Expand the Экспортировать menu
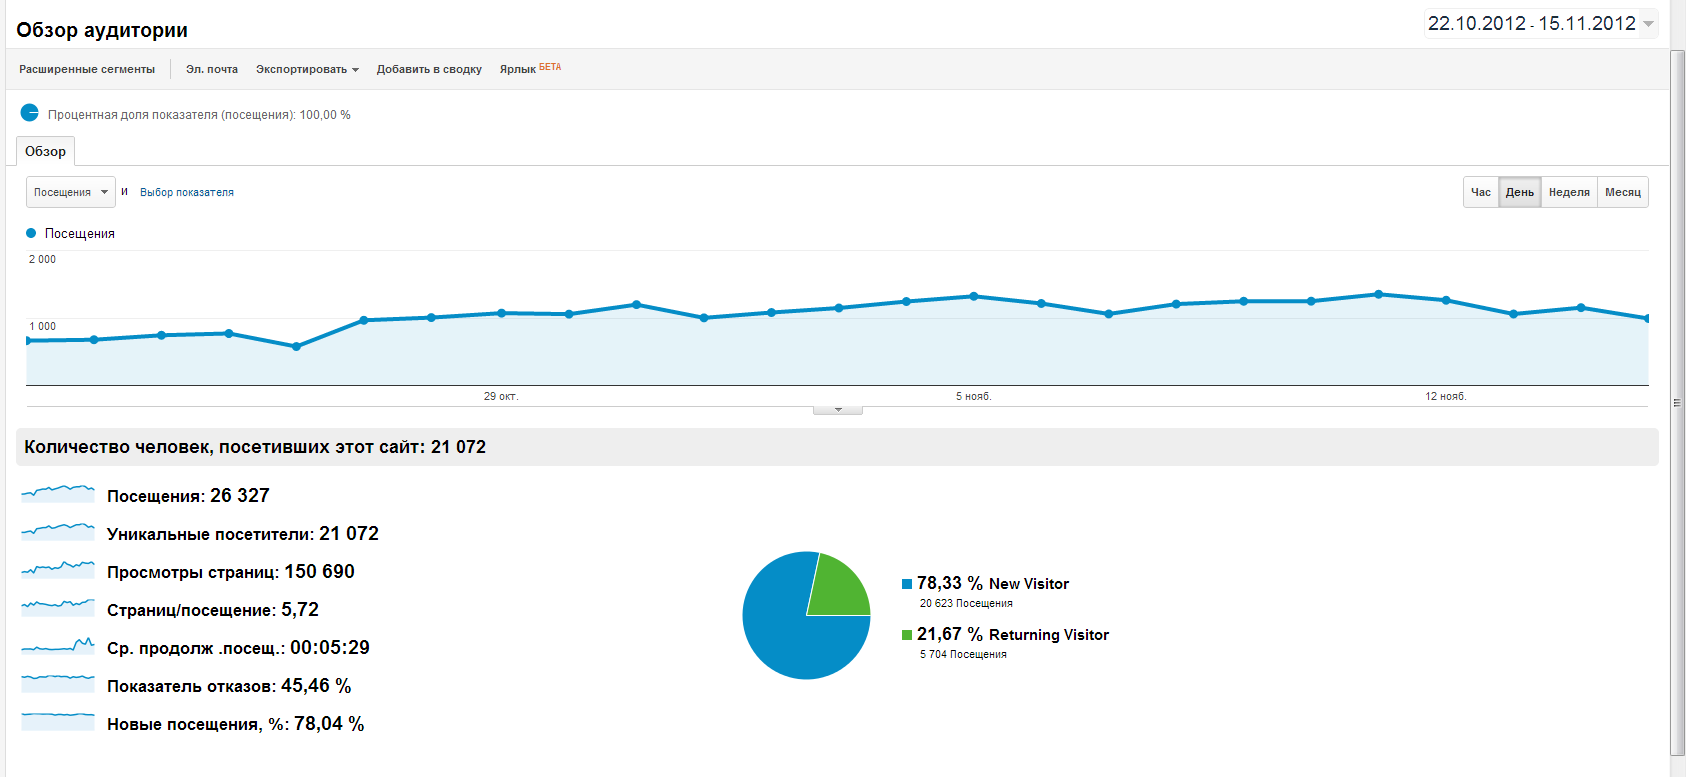 306,69
